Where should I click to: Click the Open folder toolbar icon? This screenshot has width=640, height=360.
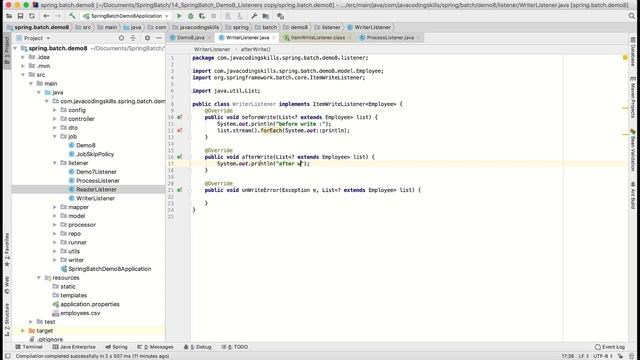9,16
